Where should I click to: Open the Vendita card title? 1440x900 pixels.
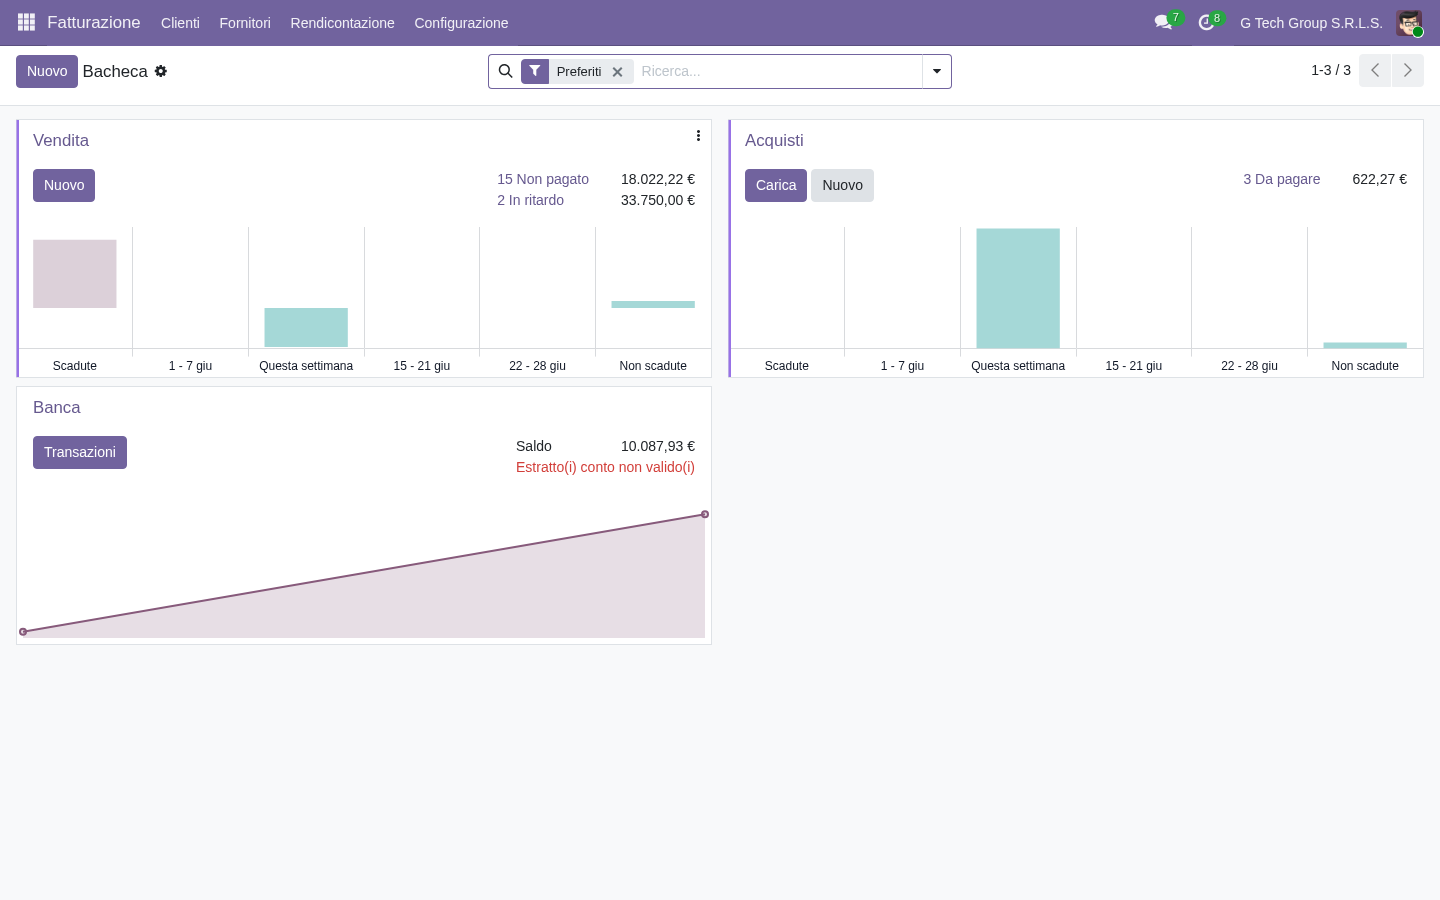pos(61,140)
